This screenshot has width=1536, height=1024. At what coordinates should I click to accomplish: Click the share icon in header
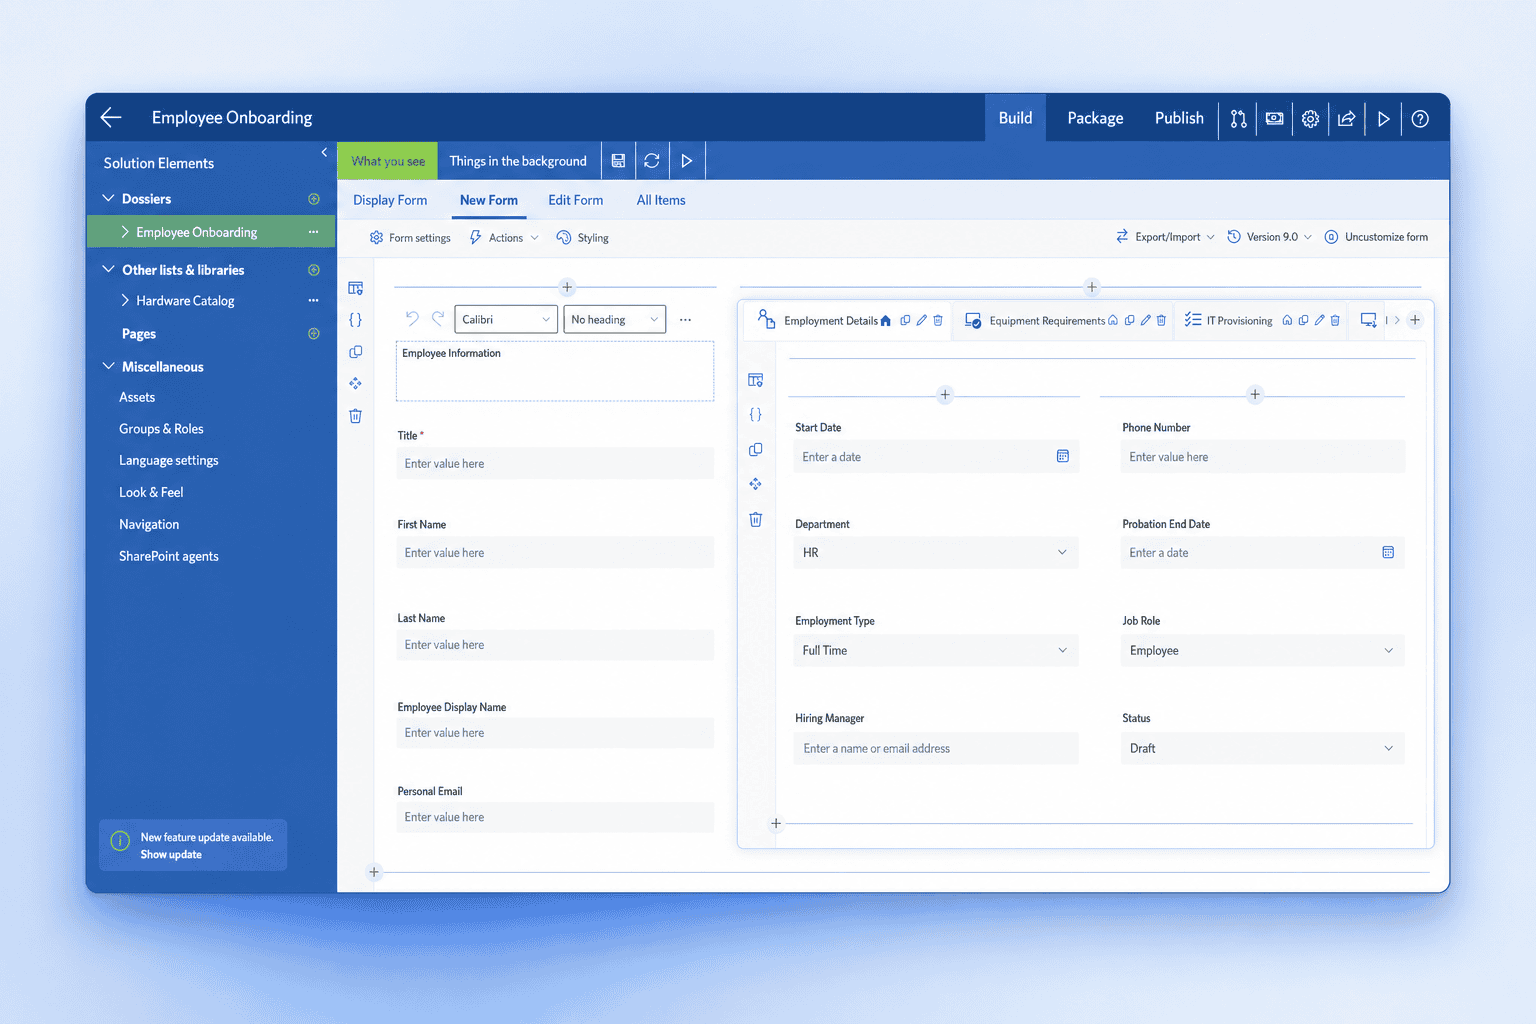[1346, 118]
